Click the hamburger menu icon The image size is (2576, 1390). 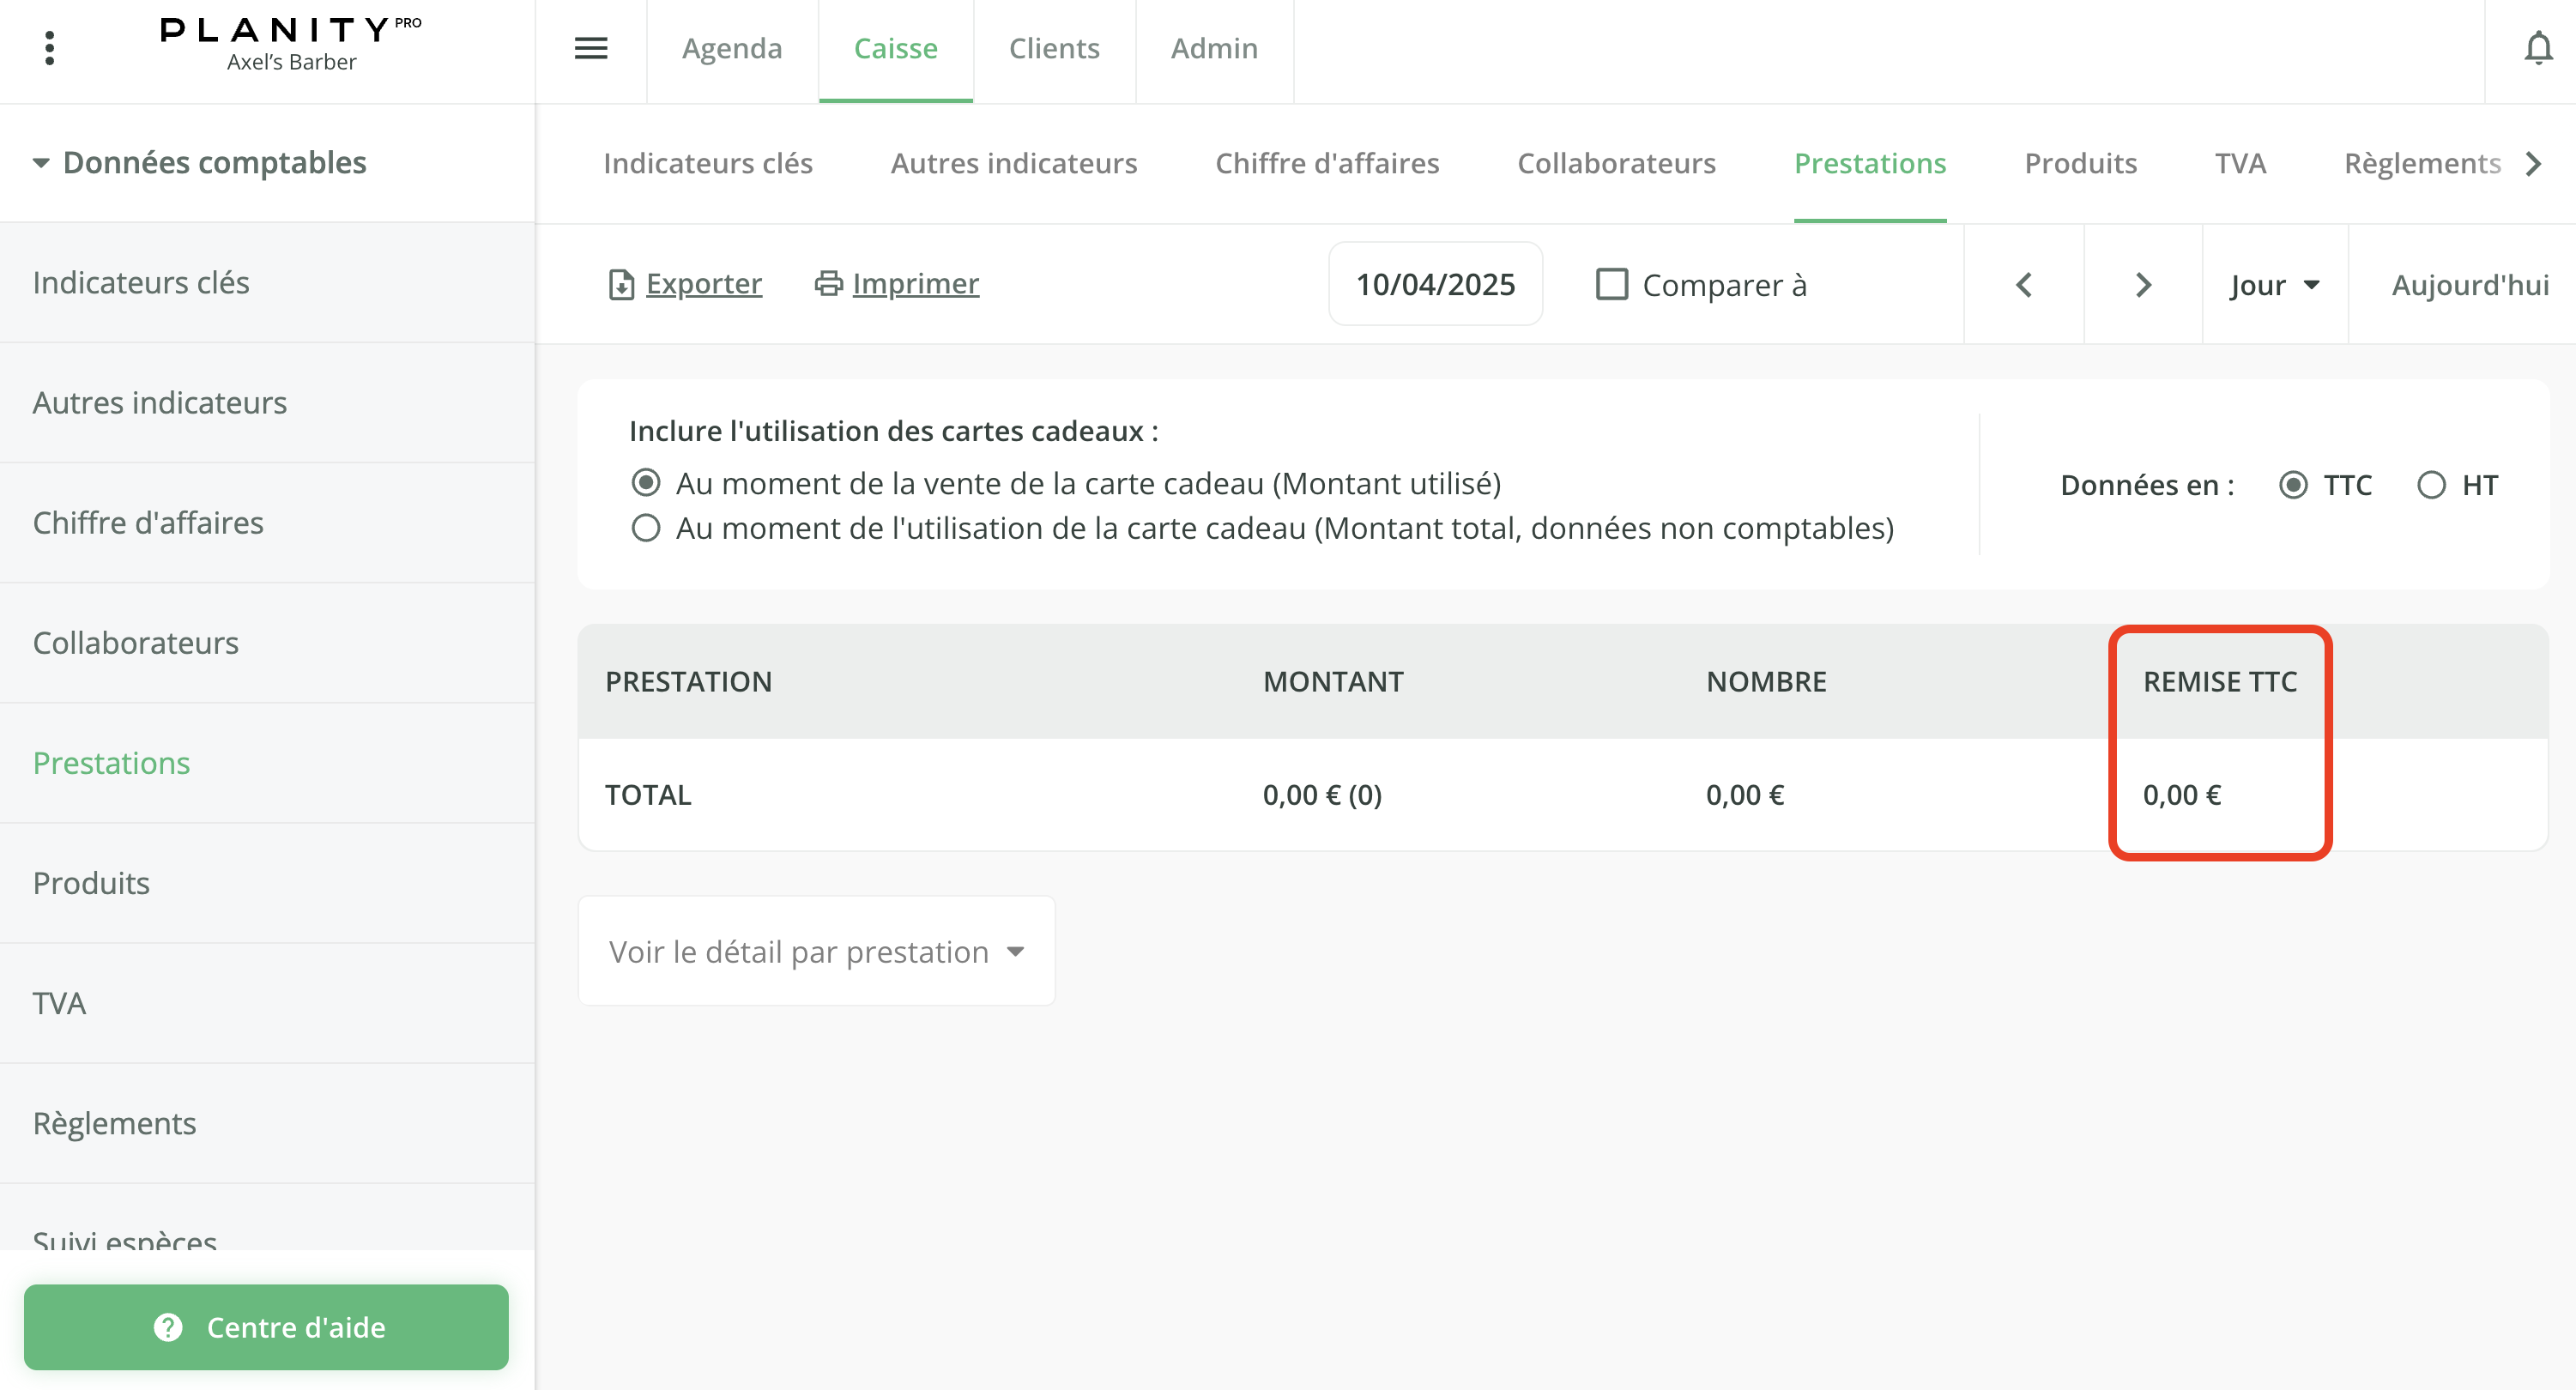pos(591,48)
